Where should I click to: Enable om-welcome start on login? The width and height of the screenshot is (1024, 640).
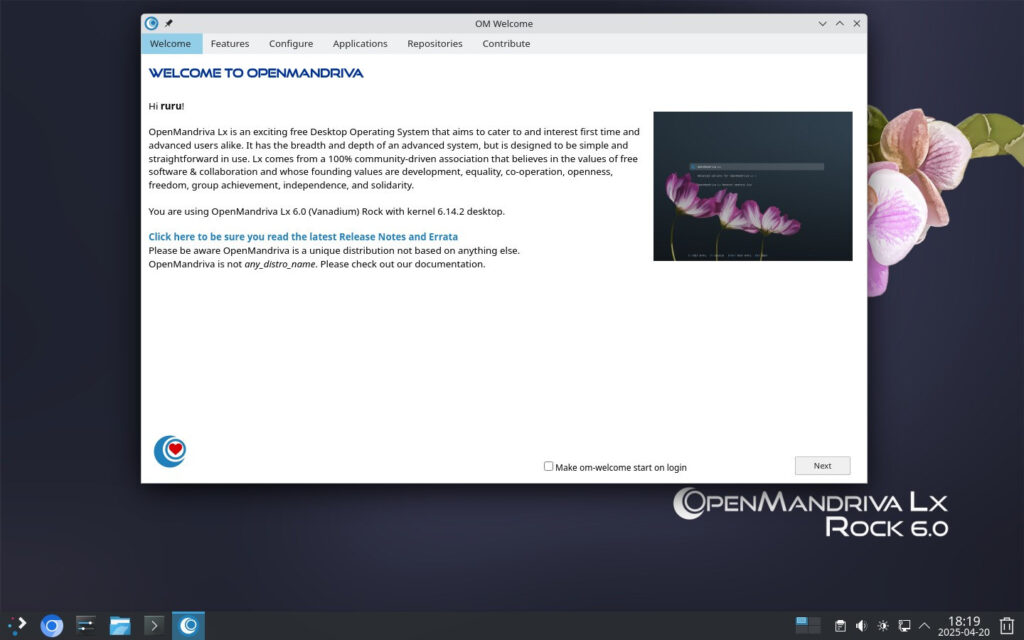[548, 466]
